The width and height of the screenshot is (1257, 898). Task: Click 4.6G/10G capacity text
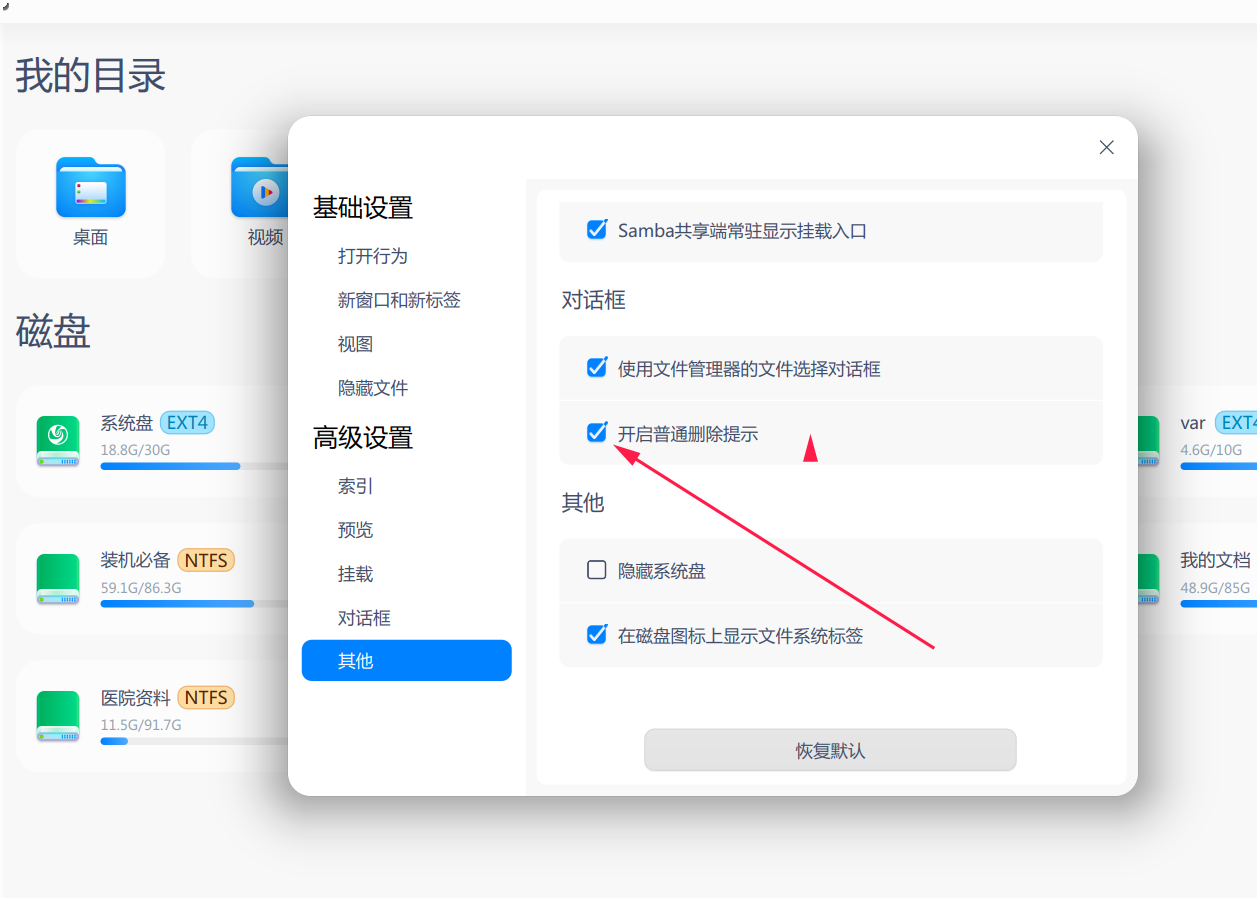pyautogui.click(x=1211, y=450)
